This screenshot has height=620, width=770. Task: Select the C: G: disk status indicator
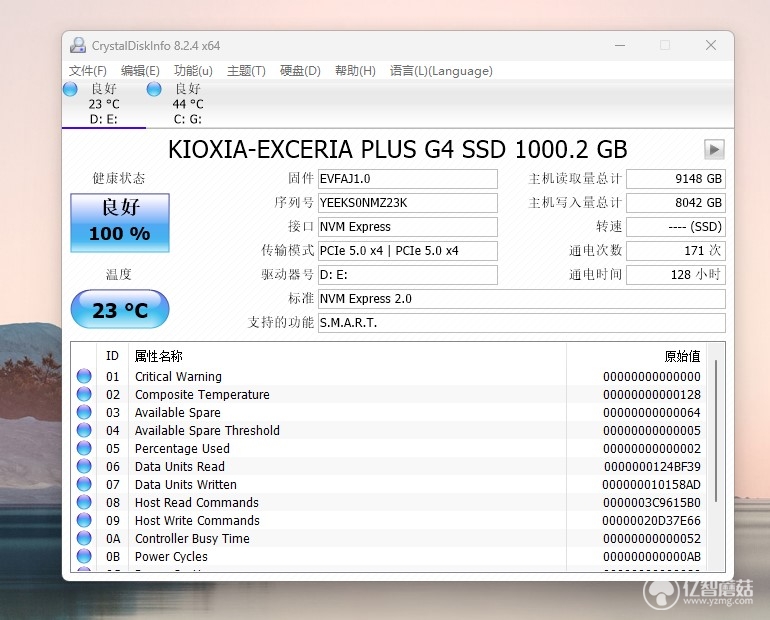[x=154, y=89]
